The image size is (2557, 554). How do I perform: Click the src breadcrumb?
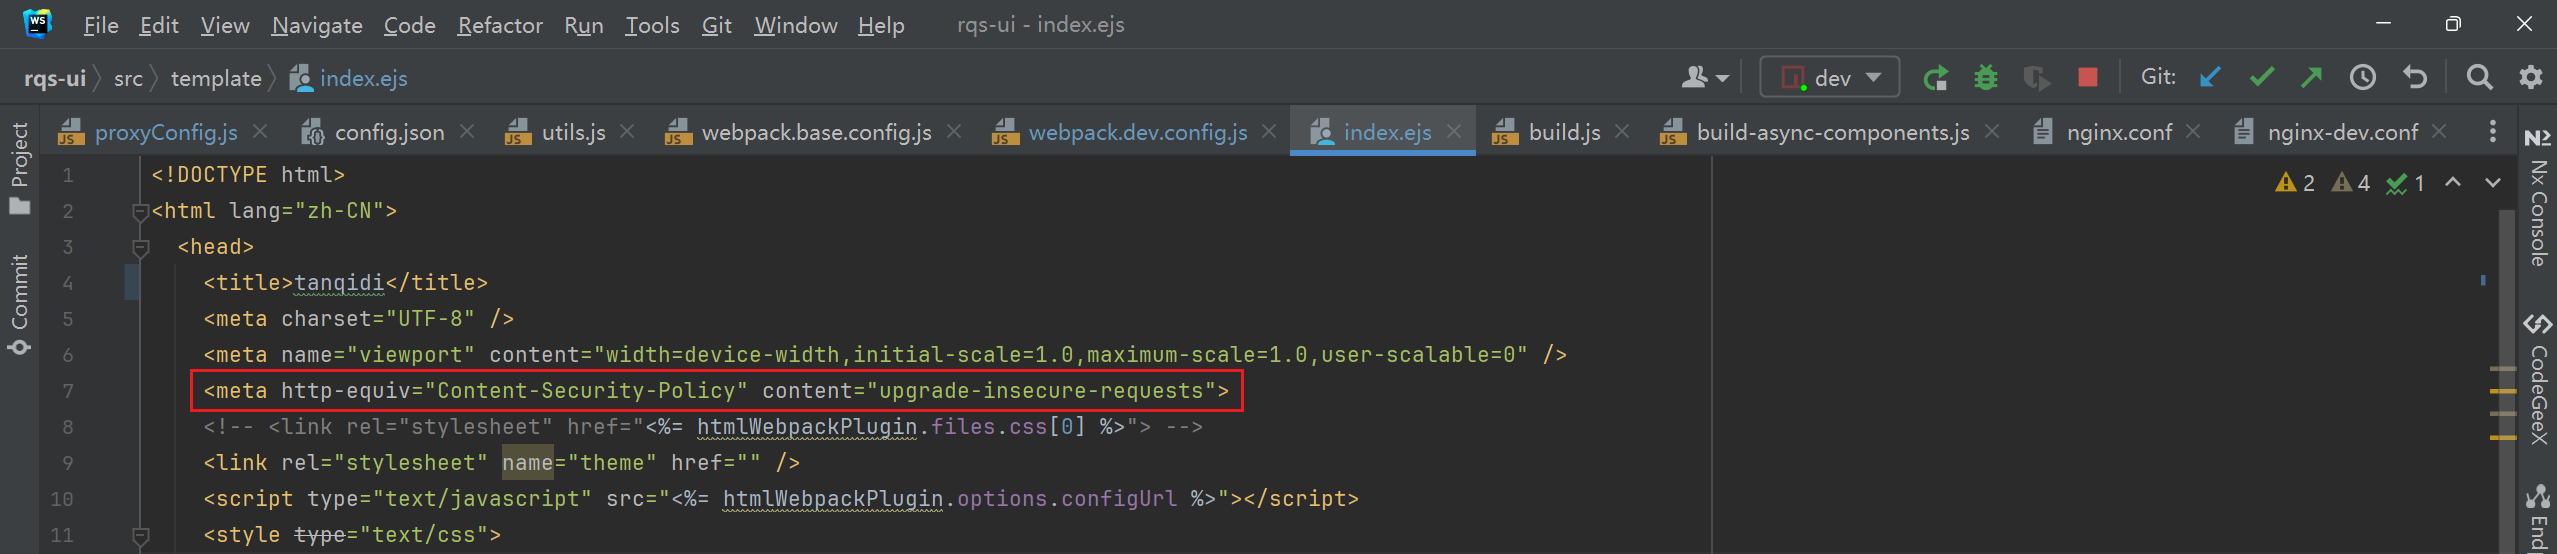(128, 78)
